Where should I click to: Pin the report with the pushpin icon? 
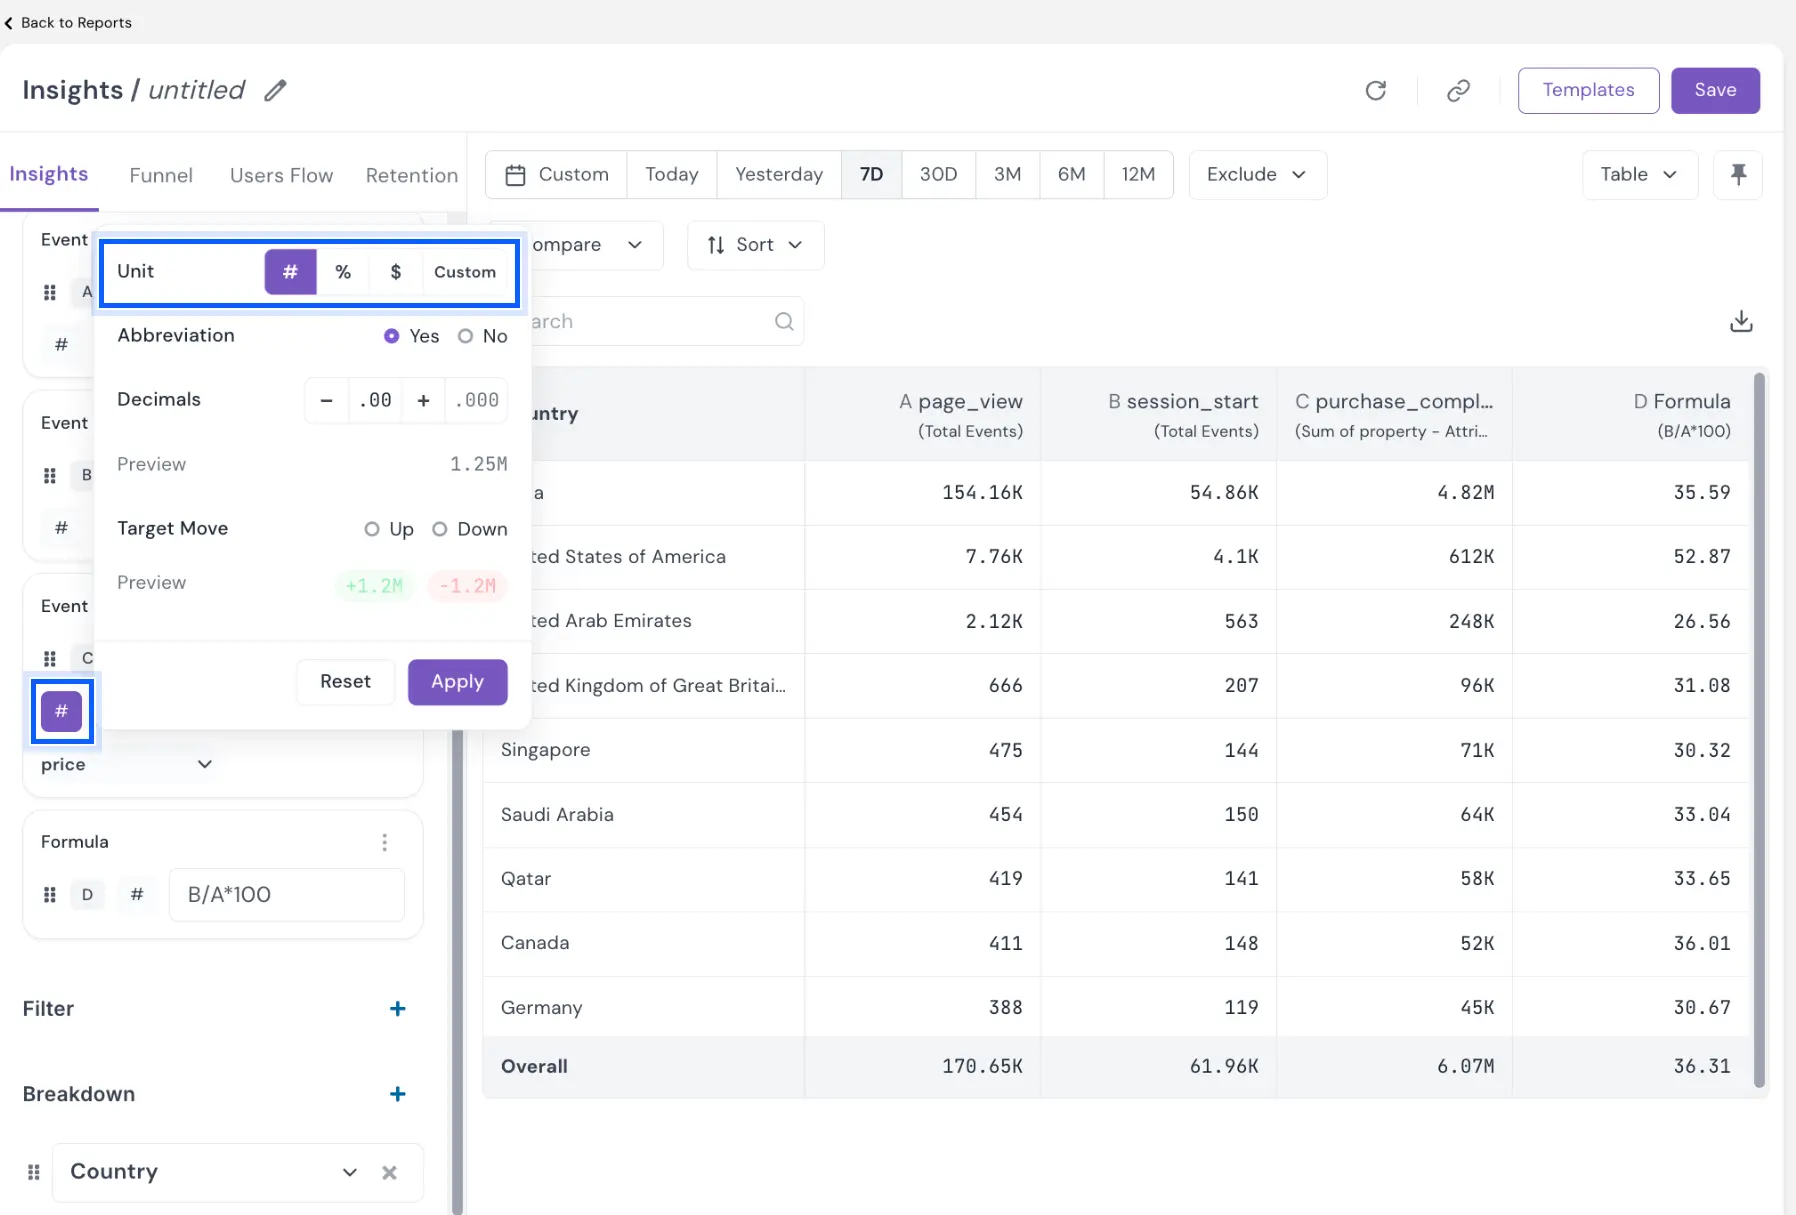(1738, 174)
